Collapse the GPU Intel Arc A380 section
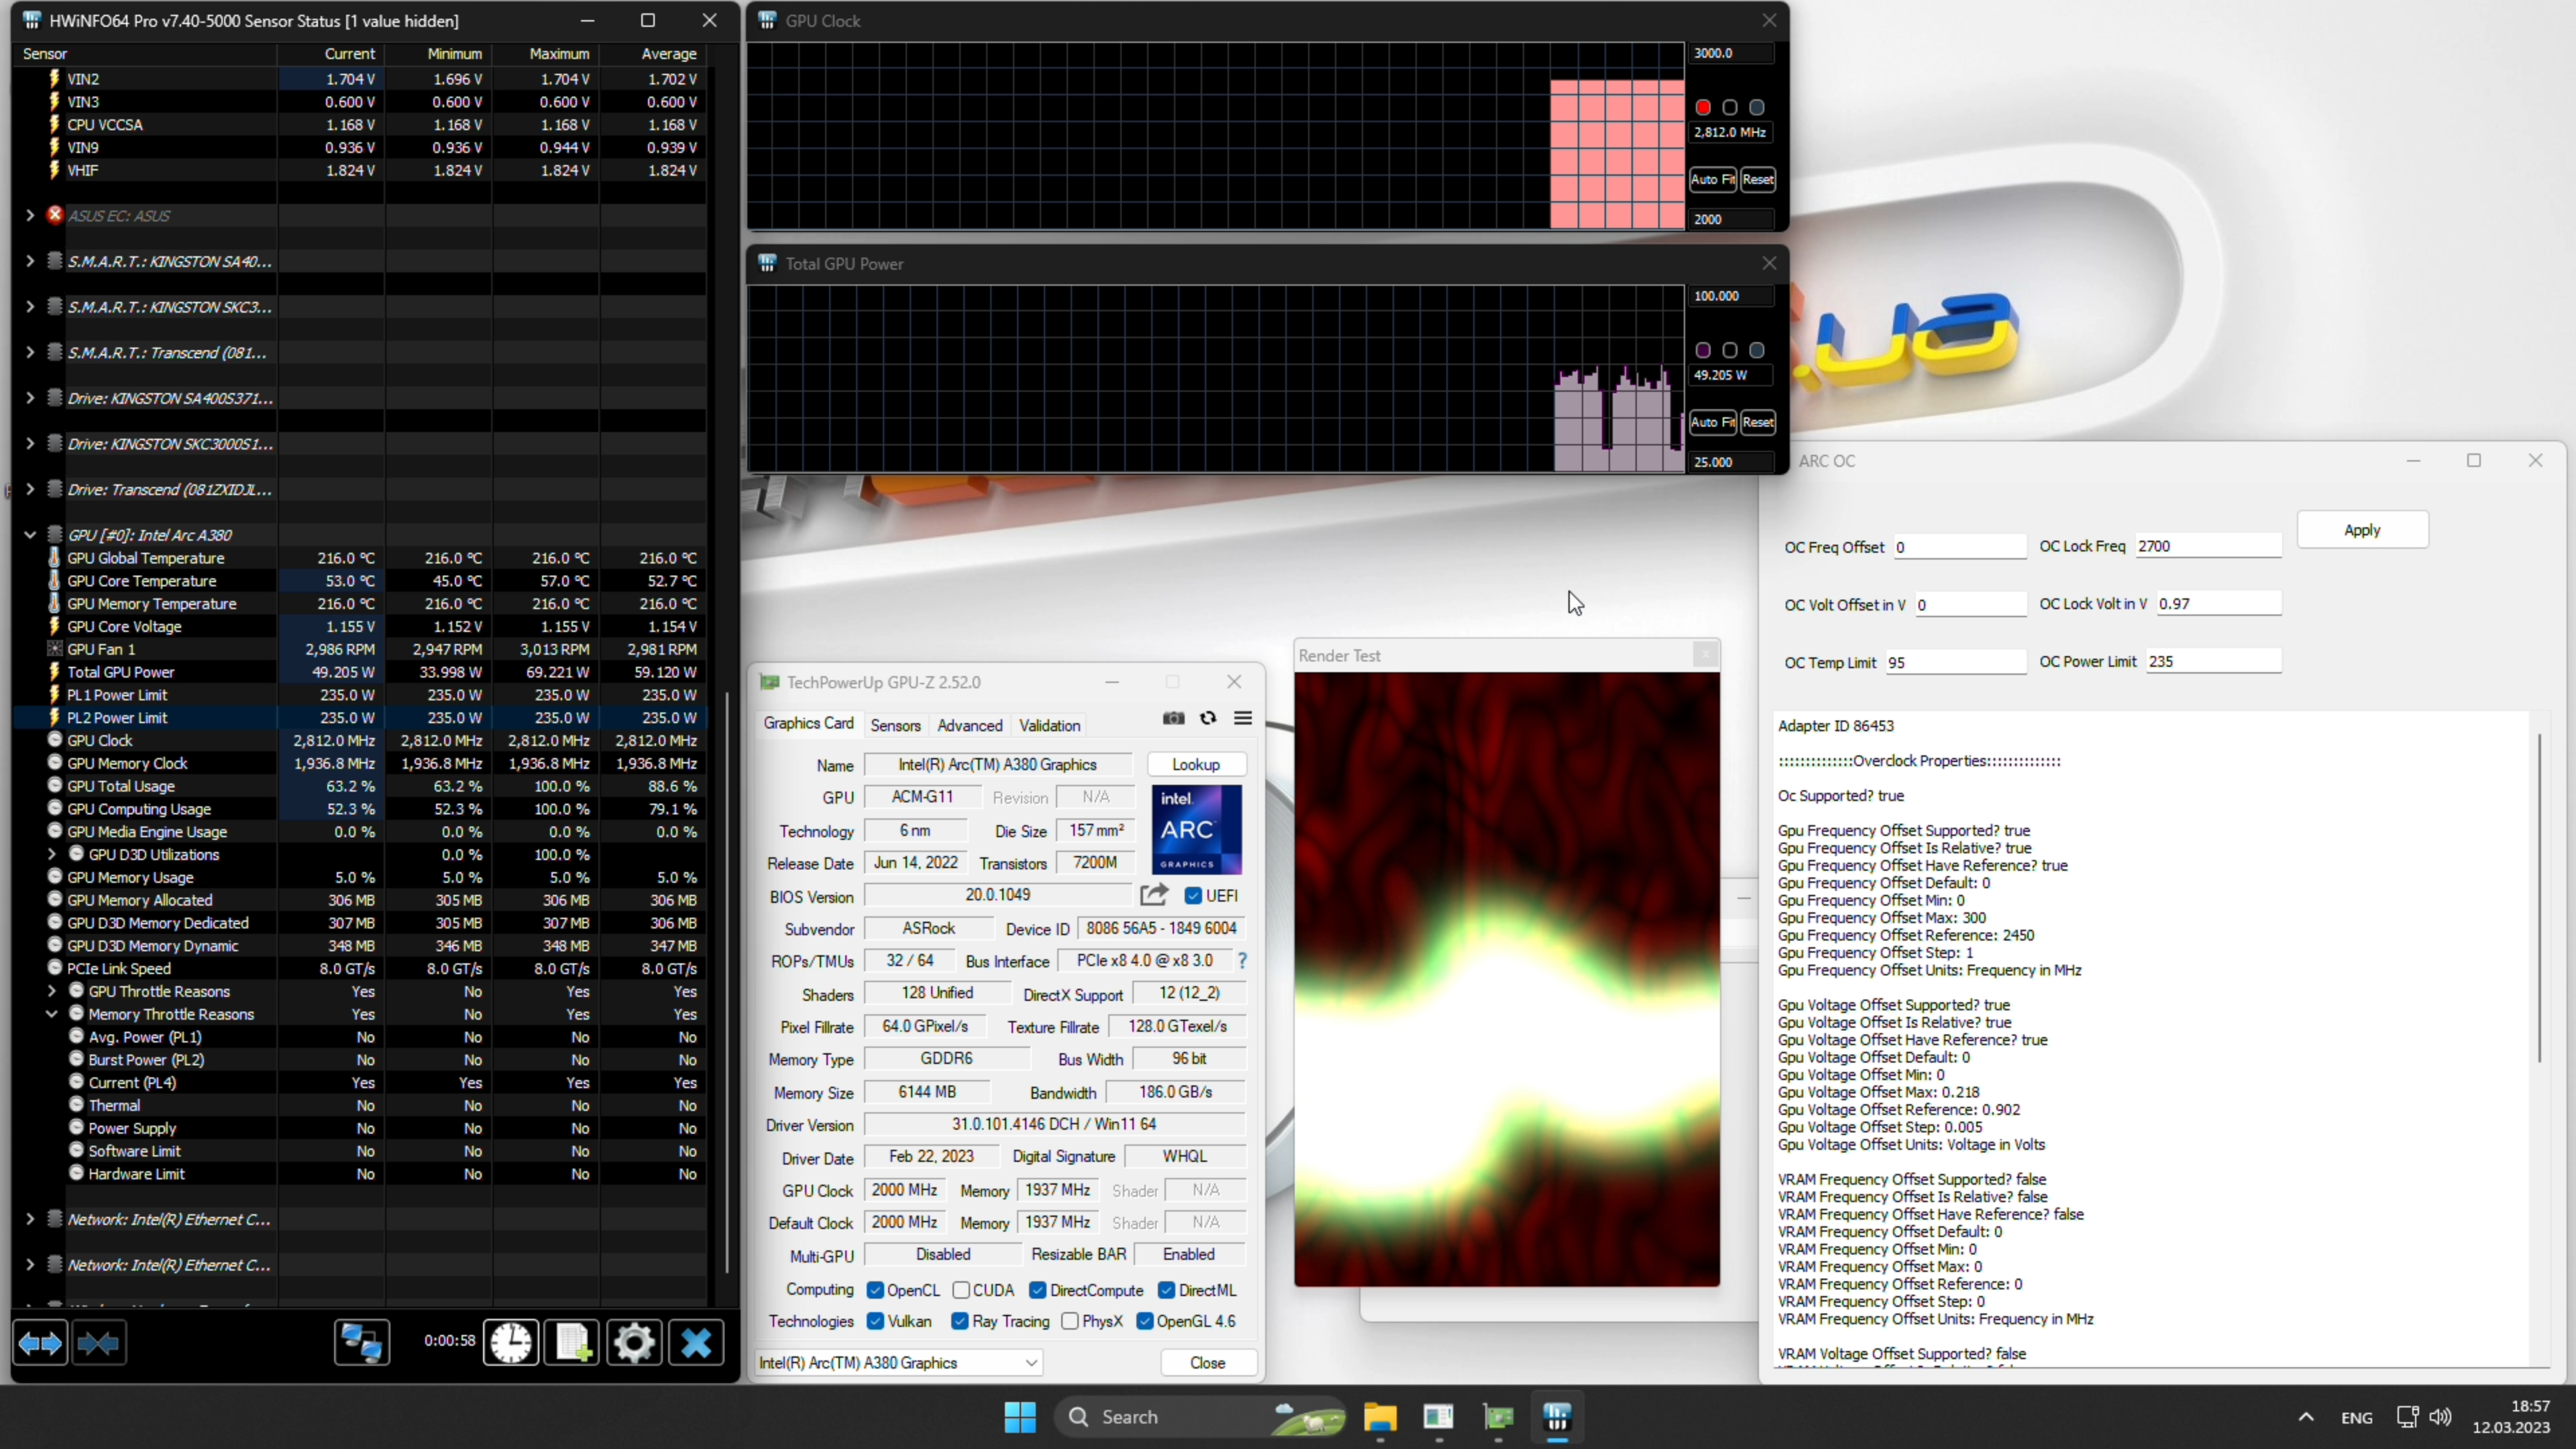Screen dimensions: 2576x1449 30,535
